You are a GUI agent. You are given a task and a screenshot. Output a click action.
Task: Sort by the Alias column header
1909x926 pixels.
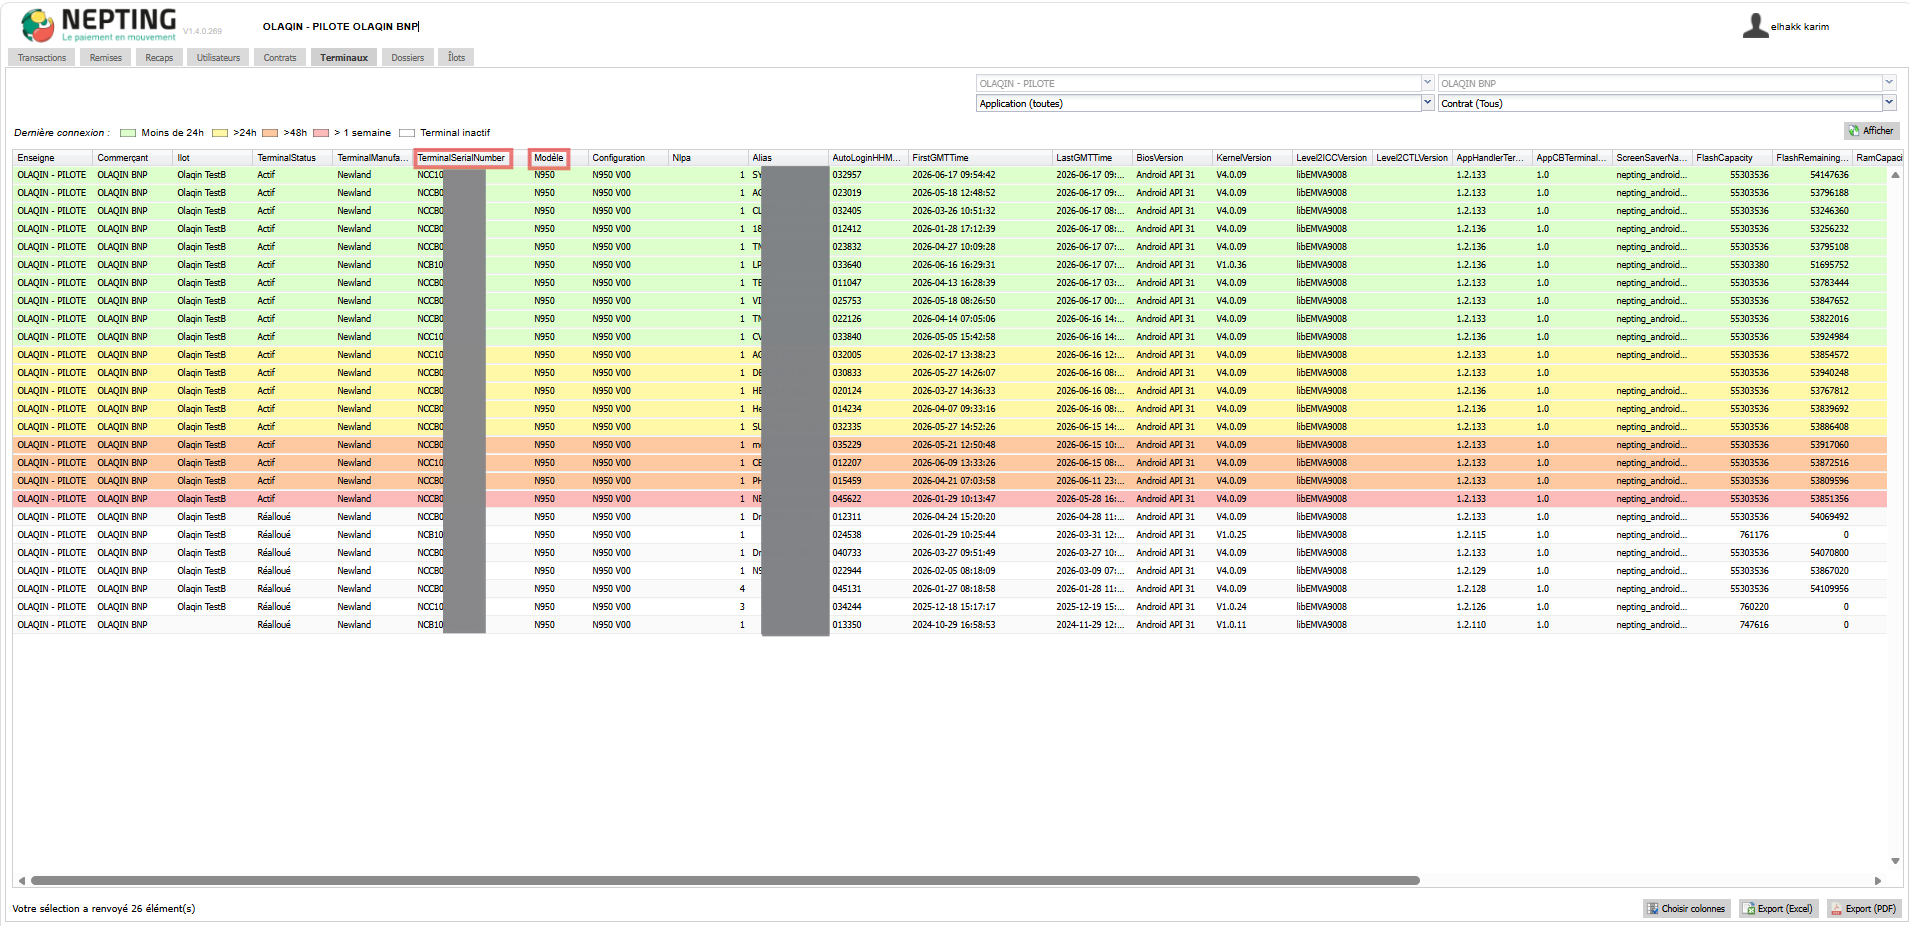(788, 158)
